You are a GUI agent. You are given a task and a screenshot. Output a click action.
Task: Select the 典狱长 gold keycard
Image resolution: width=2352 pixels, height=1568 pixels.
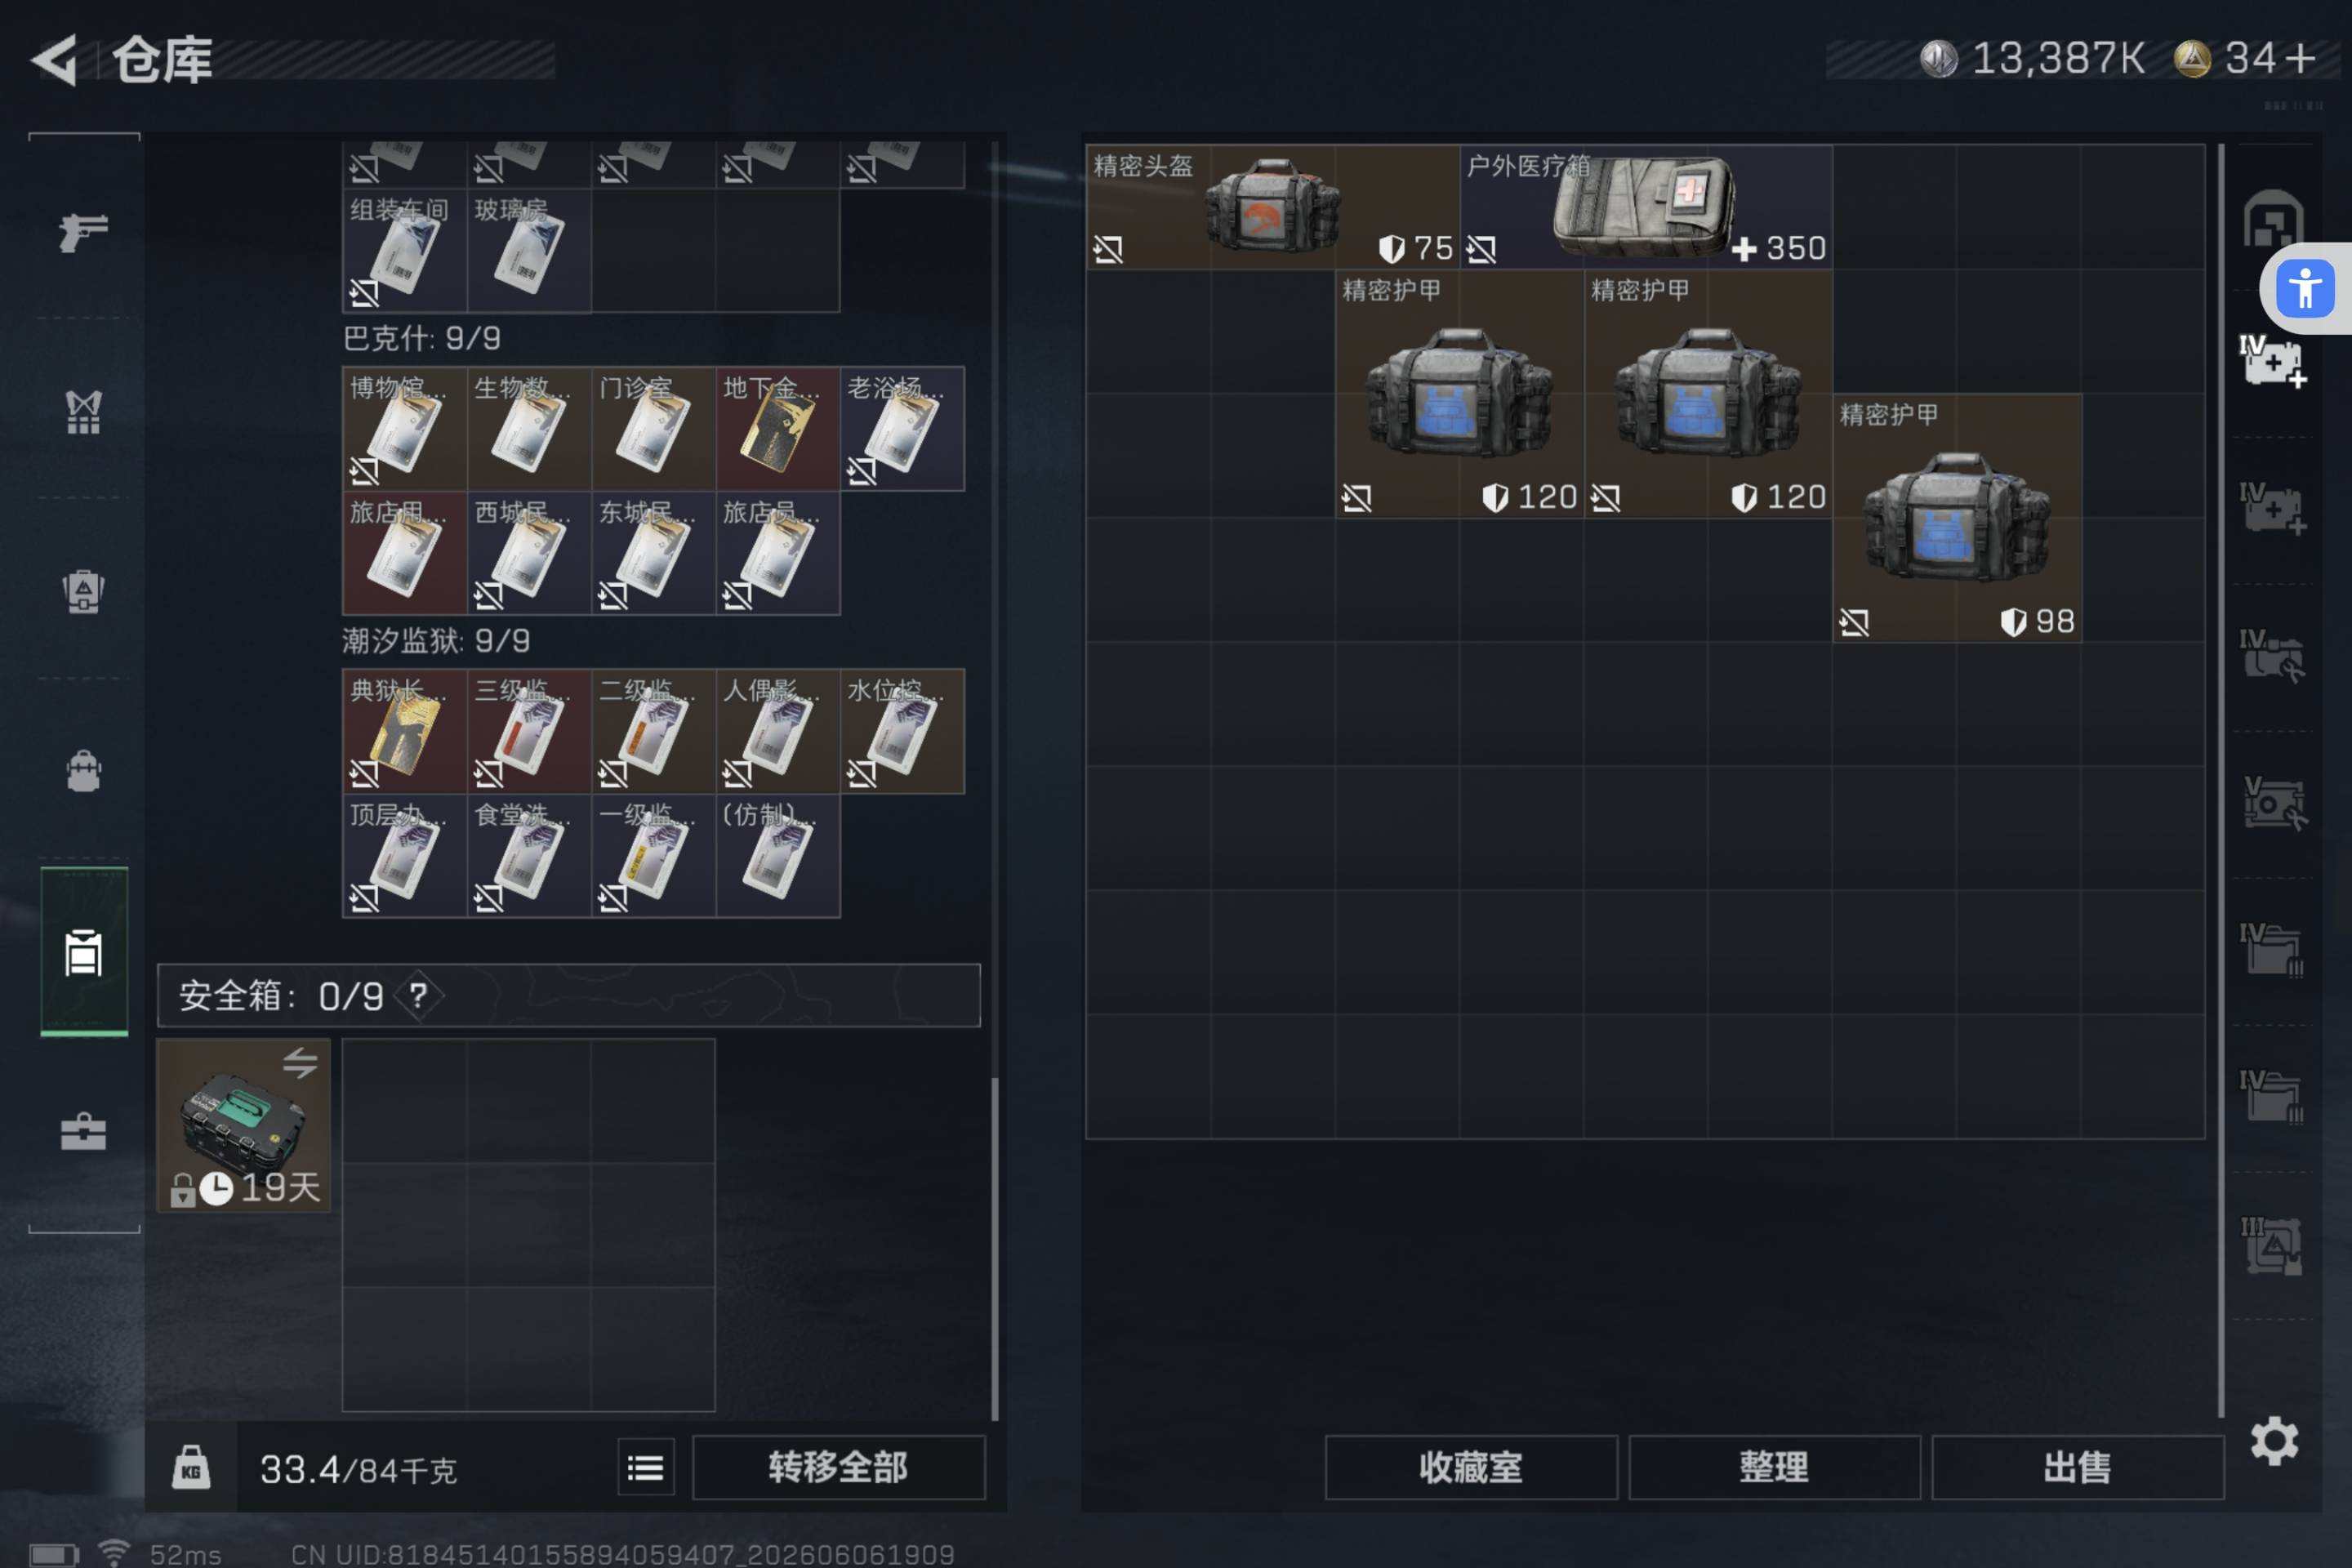[405, 732]
